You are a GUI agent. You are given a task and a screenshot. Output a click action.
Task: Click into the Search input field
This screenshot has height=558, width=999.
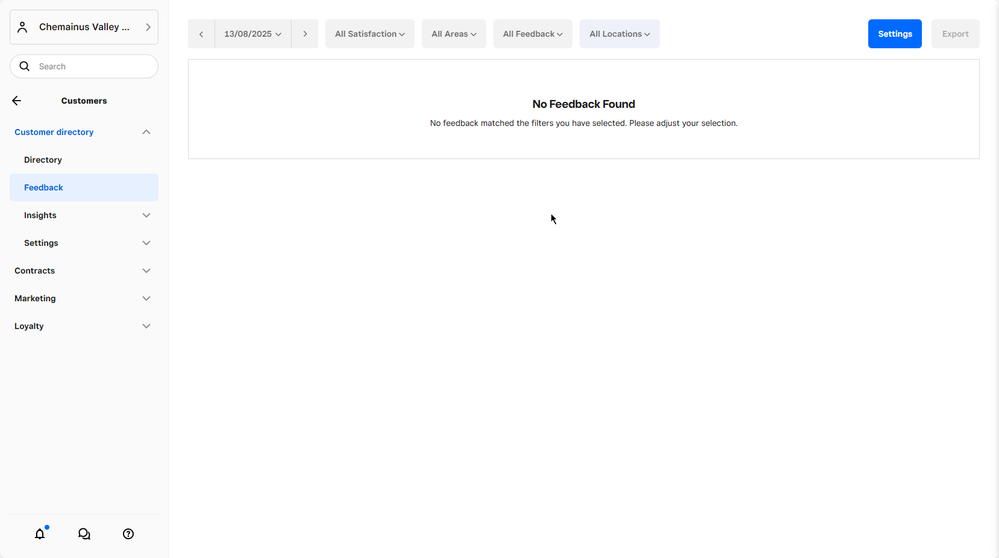pos(95,66)
